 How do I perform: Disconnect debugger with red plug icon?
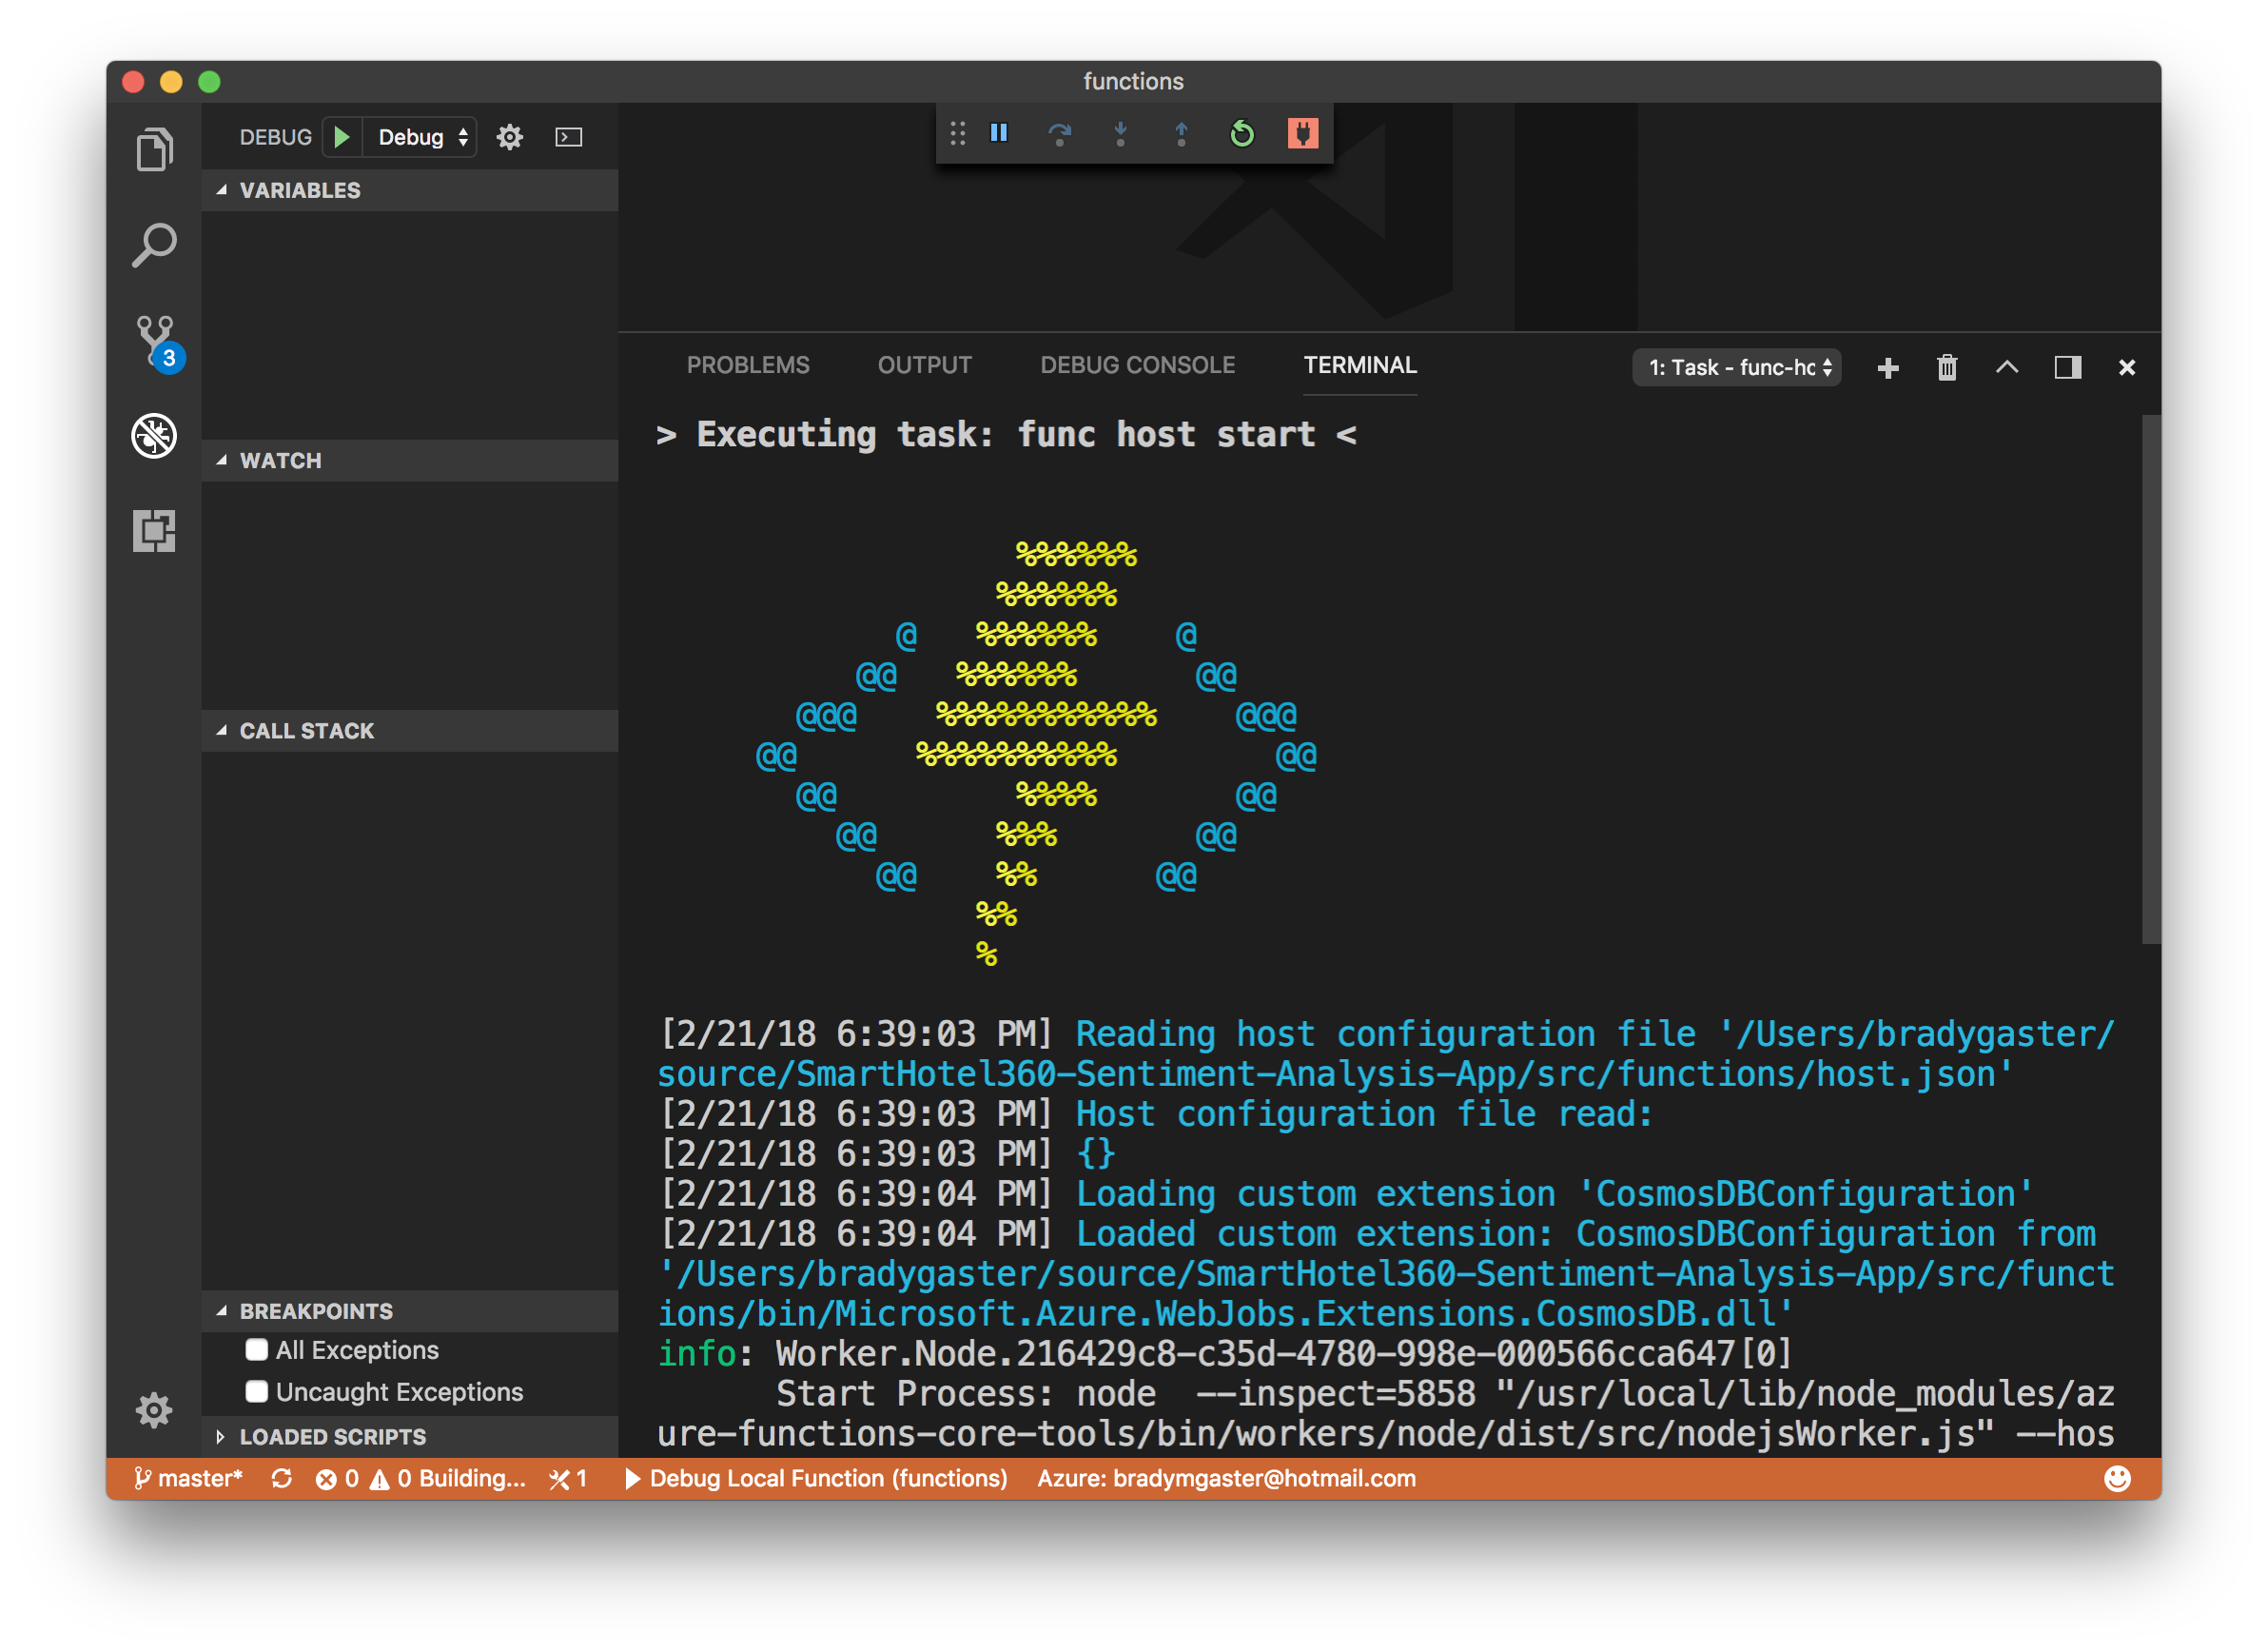point(1302,133)
